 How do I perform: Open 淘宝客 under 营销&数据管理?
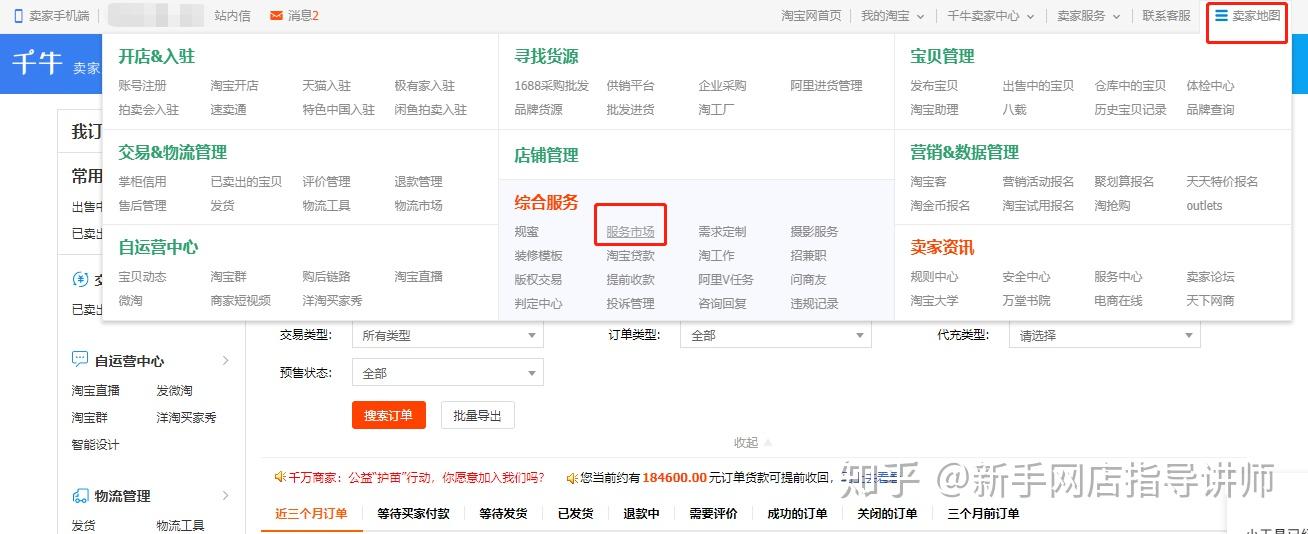tap(928, 182)
